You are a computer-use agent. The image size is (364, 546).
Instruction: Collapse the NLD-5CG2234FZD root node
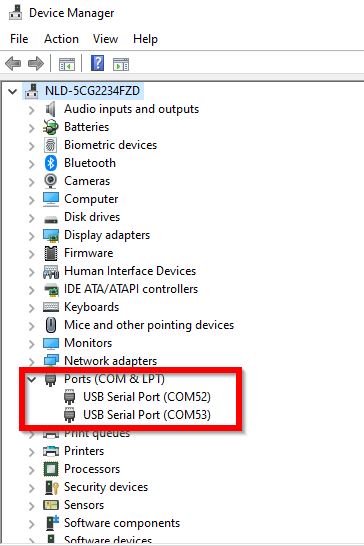point(13,92)
